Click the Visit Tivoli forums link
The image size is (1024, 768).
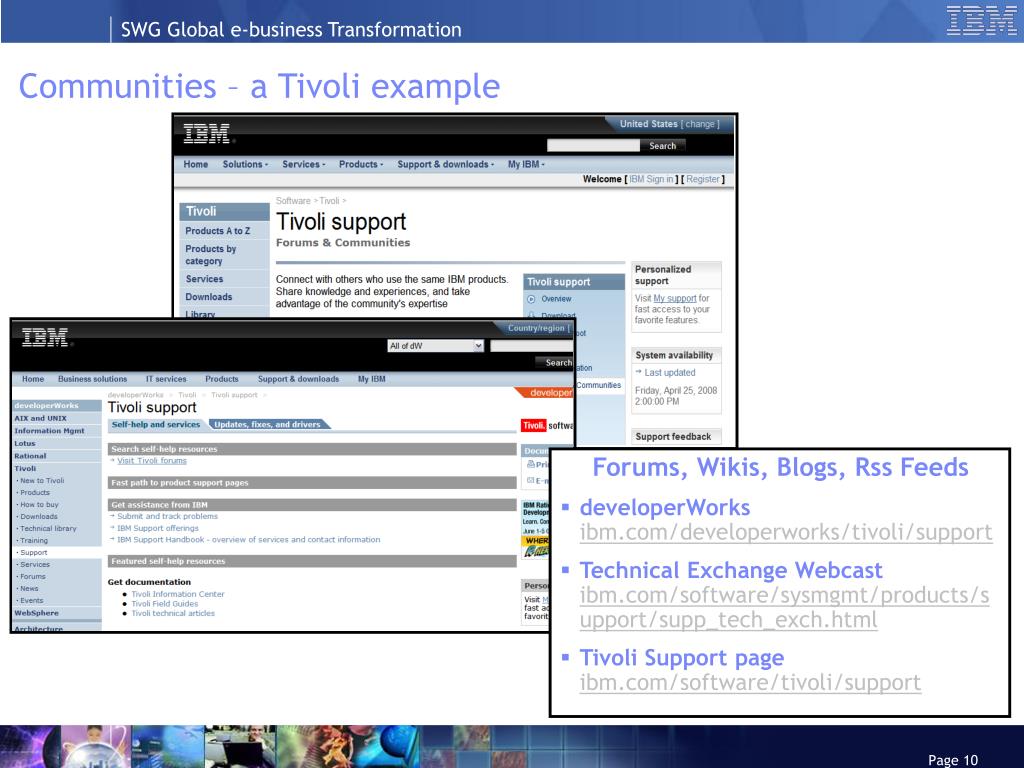(x=152, y=460)
